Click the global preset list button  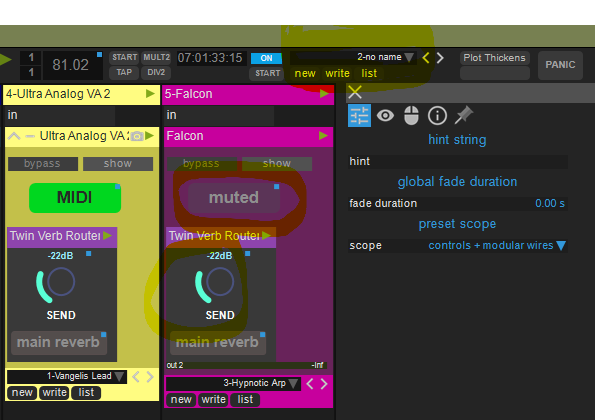pos(369,74)
